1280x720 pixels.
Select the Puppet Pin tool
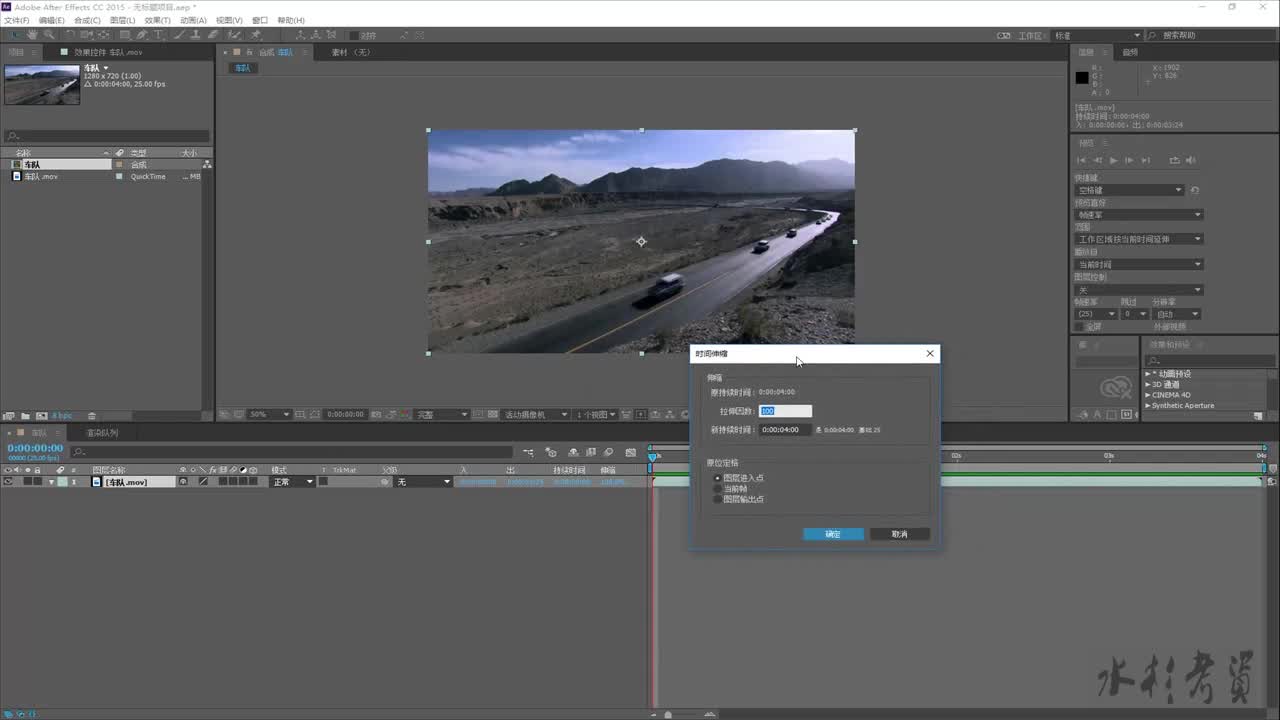(254, 35)
